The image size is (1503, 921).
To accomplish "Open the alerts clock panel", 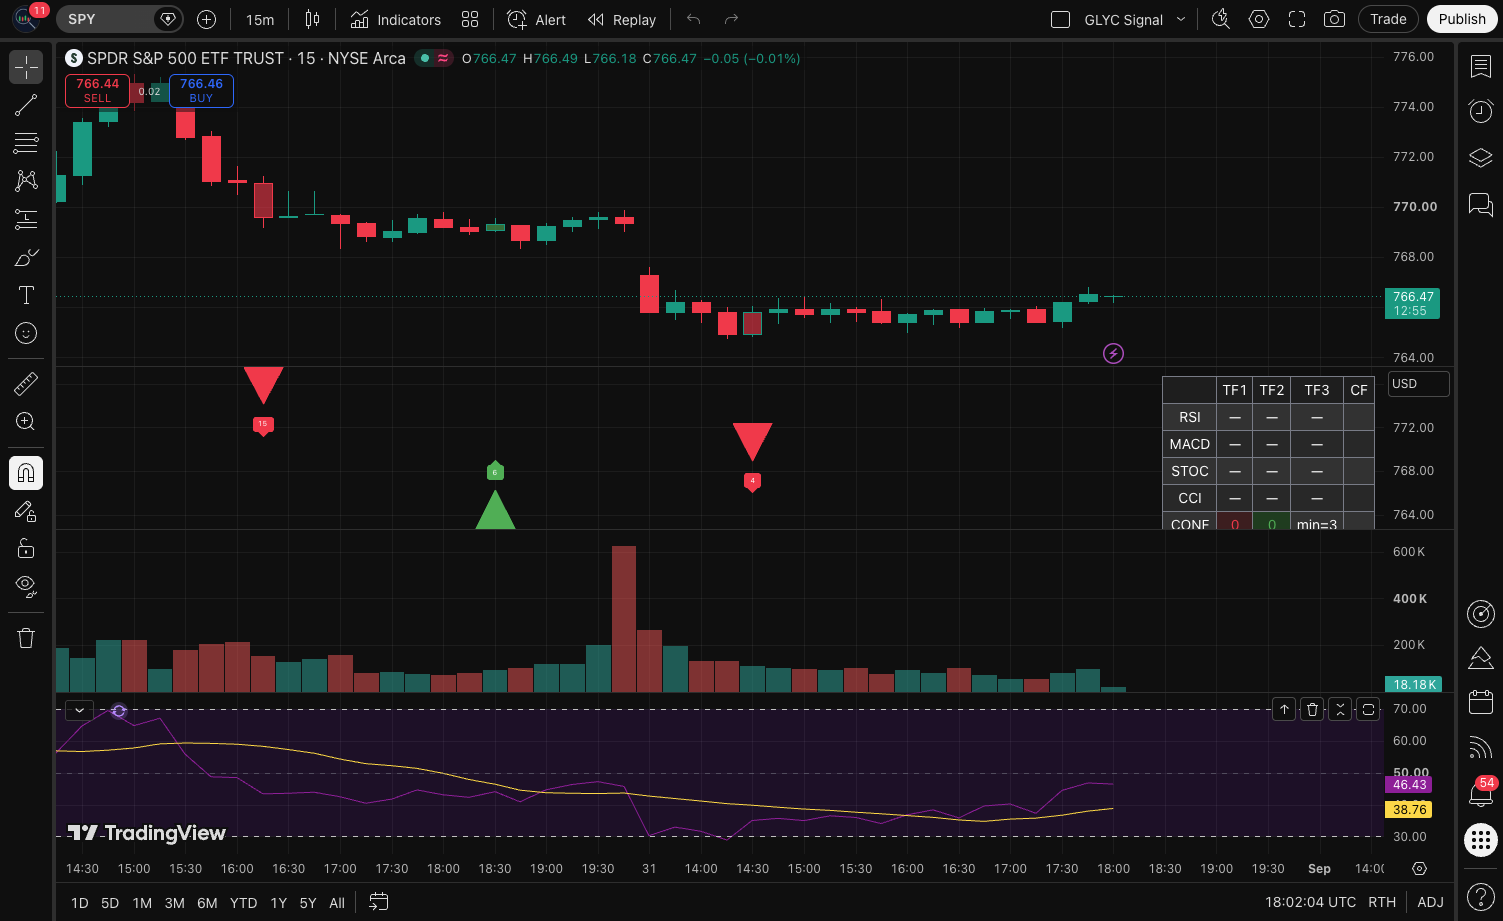I will click(x=1480, y=111).
